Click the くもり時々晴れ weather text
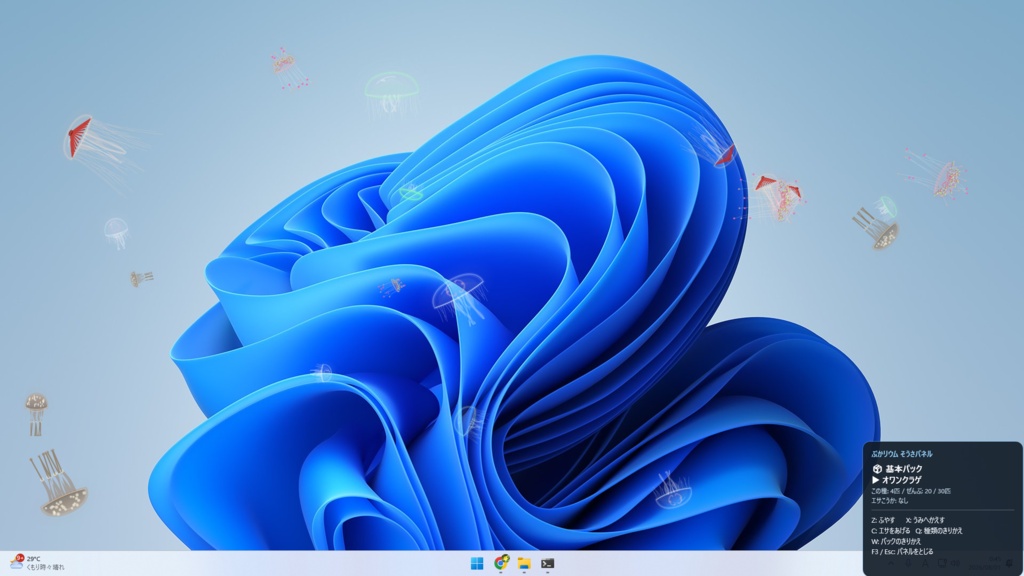Viewport: 1024px width, 576px height. pyautogui.click(x=46, y=567)
